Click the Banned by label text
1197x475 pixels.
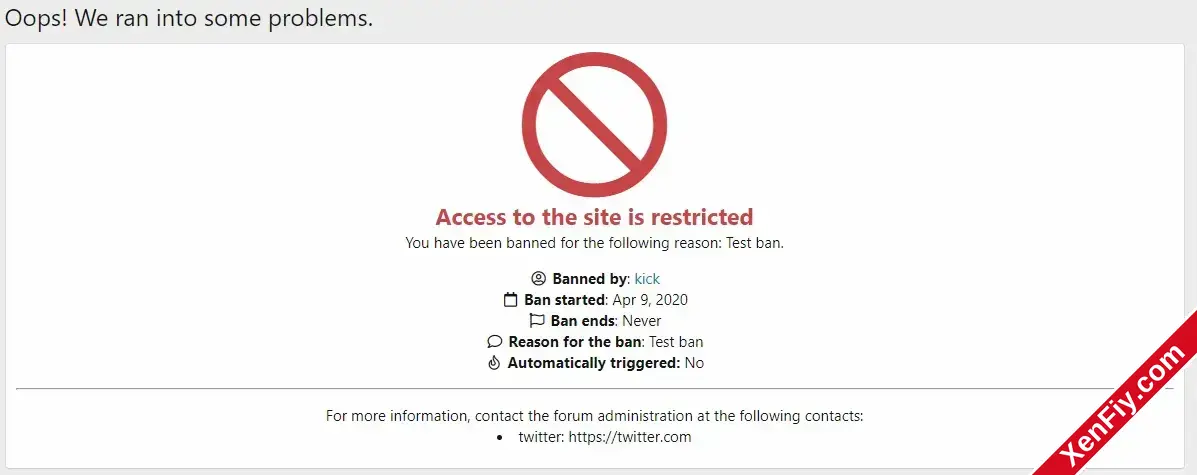[589, 279]
